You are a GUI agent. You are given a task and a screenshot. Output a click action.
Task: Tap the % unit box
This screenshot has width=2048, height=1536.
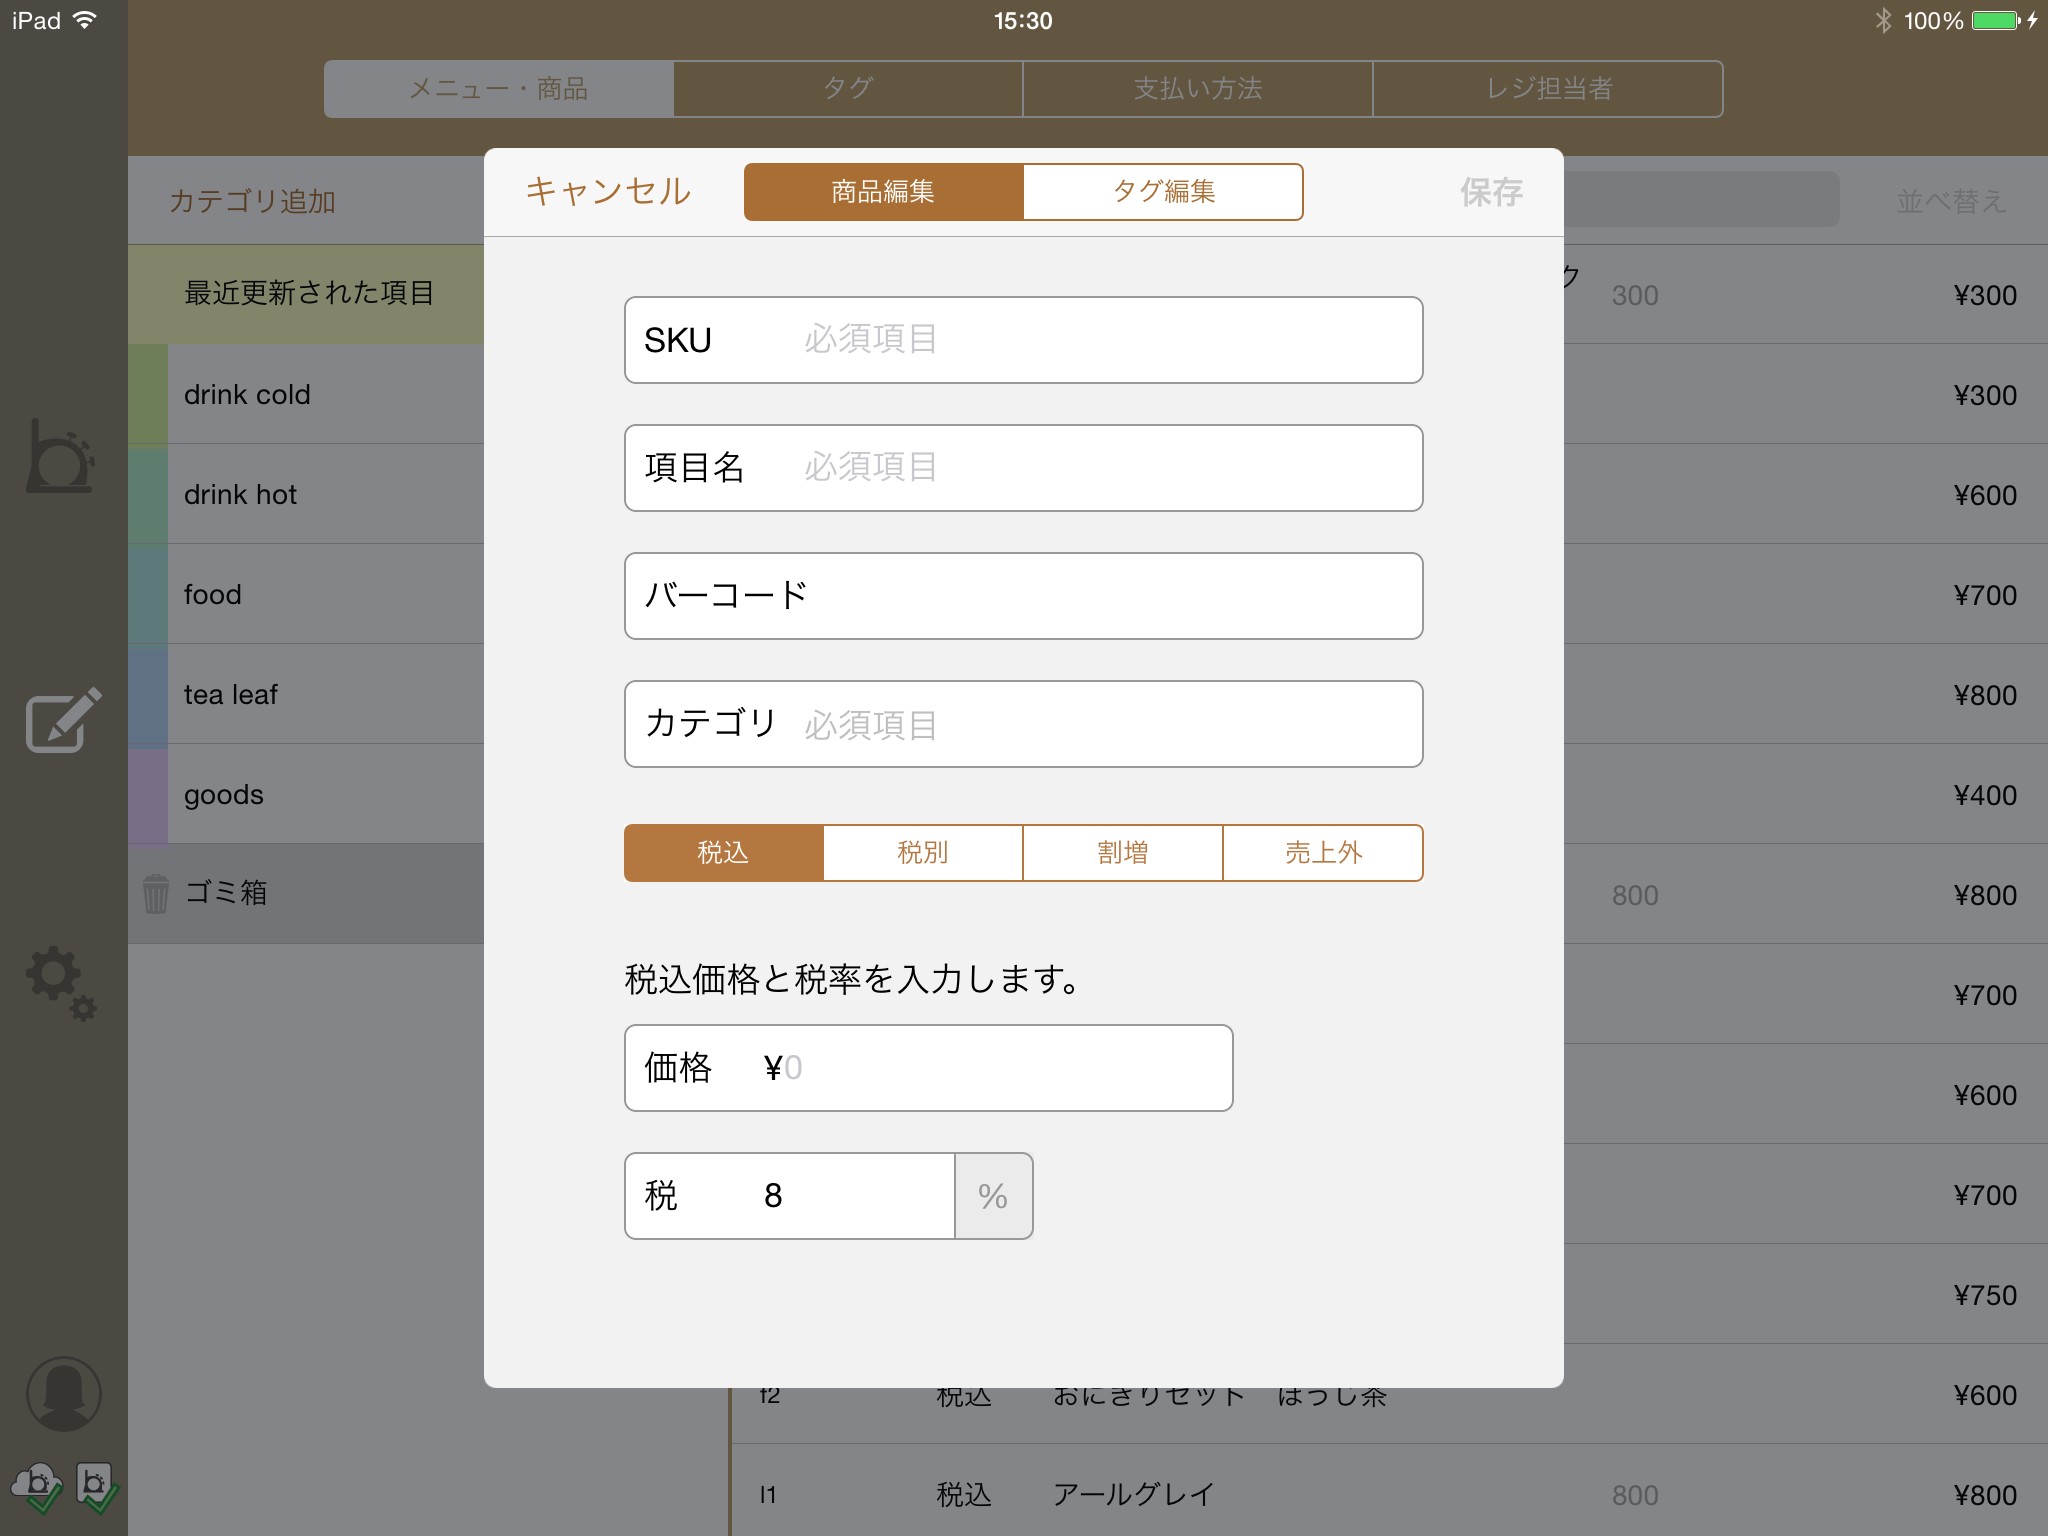click(994, 1196)
